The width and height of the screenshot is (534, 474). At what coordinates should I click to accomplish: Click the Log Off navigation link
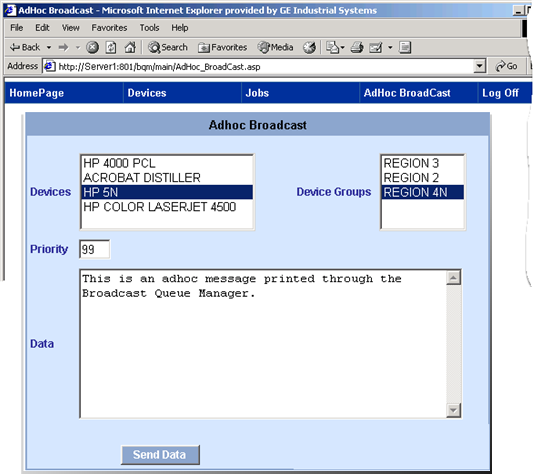coord(500,93)
